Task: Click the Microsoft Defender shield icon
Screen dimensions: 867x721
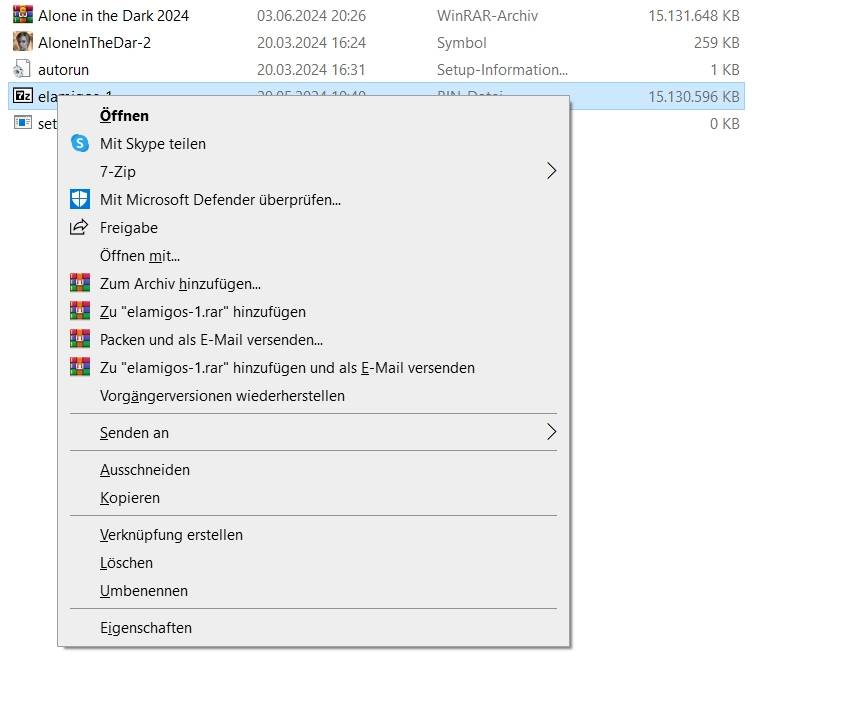Action: click(80, 199)
